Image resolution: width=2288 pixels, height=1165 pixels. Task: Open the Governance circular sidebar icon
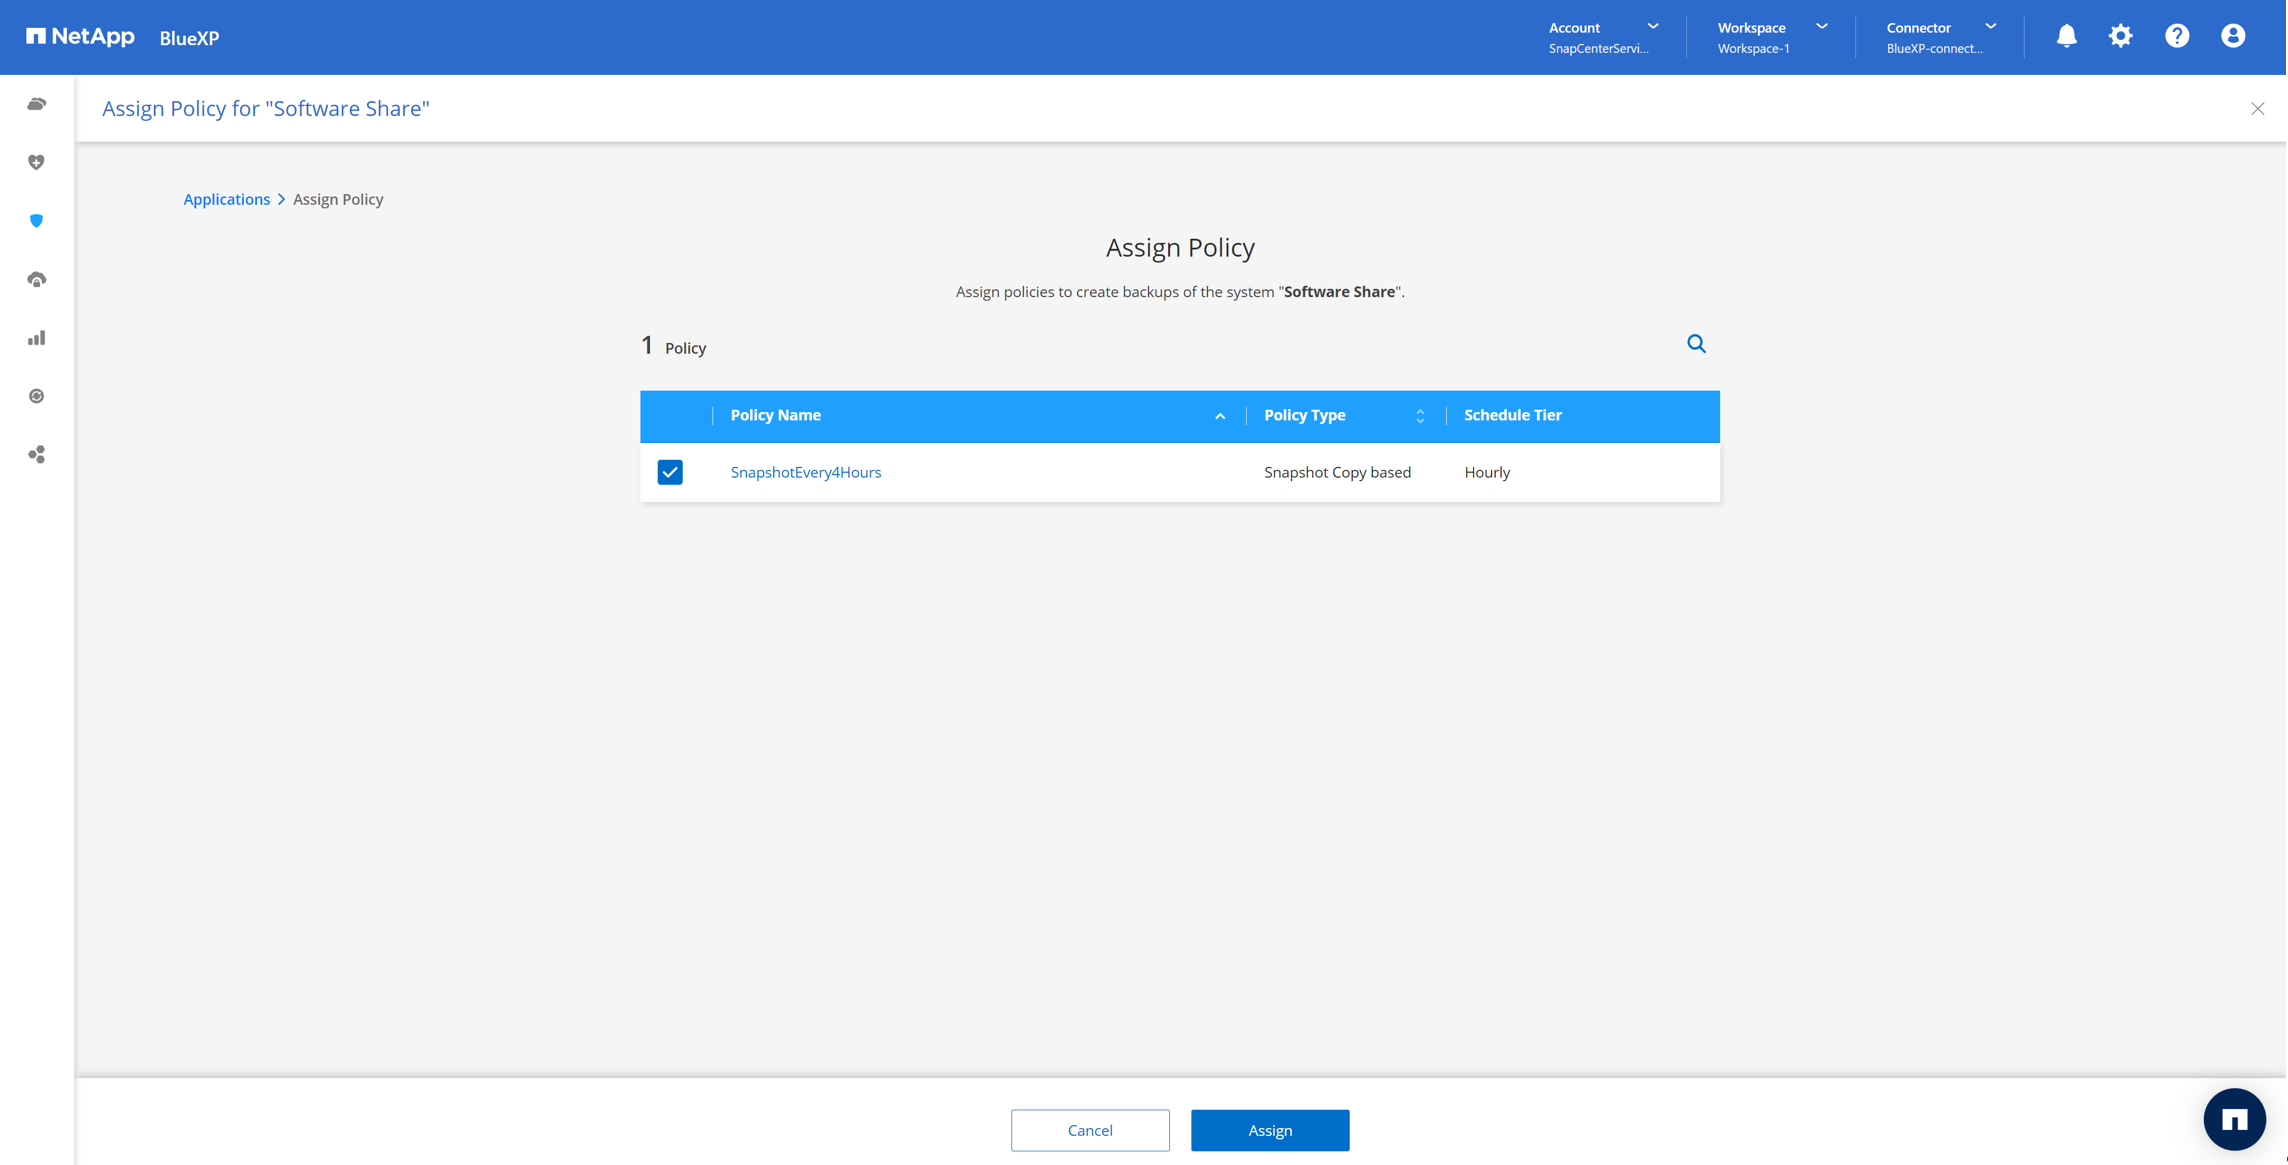coord(36,396)
